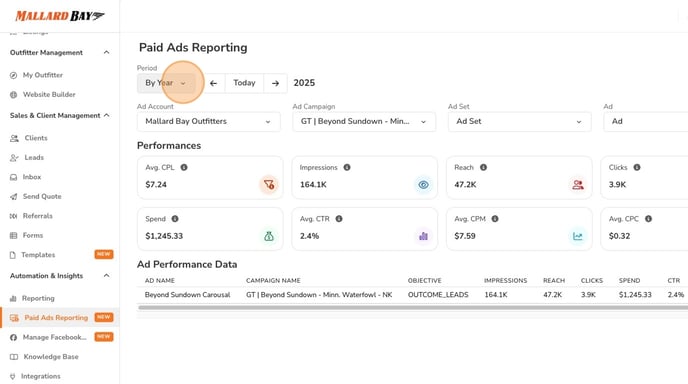
Task: Collapse the Automation & Insights section
Action: pos(106,276)
